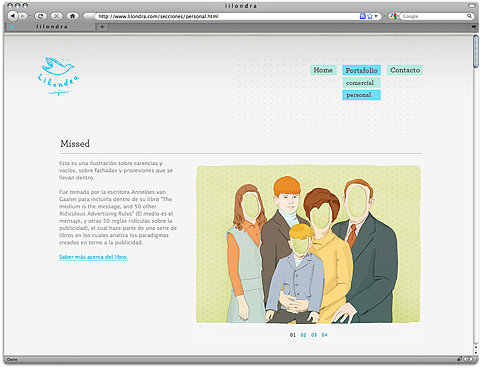Select the lilondra browser tab

[52, 27]
